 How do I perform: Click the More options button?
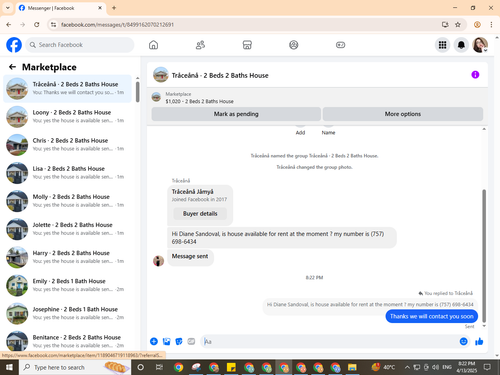pos(403,114)
